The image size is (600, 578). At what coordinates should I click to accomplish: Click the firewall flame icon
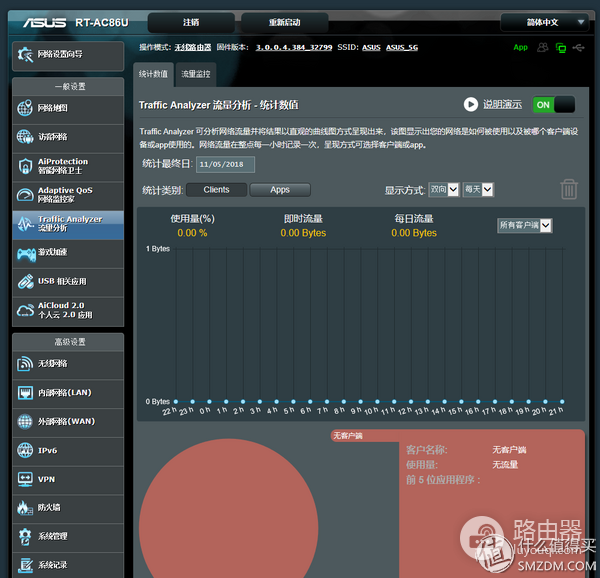tap(25, 508)
